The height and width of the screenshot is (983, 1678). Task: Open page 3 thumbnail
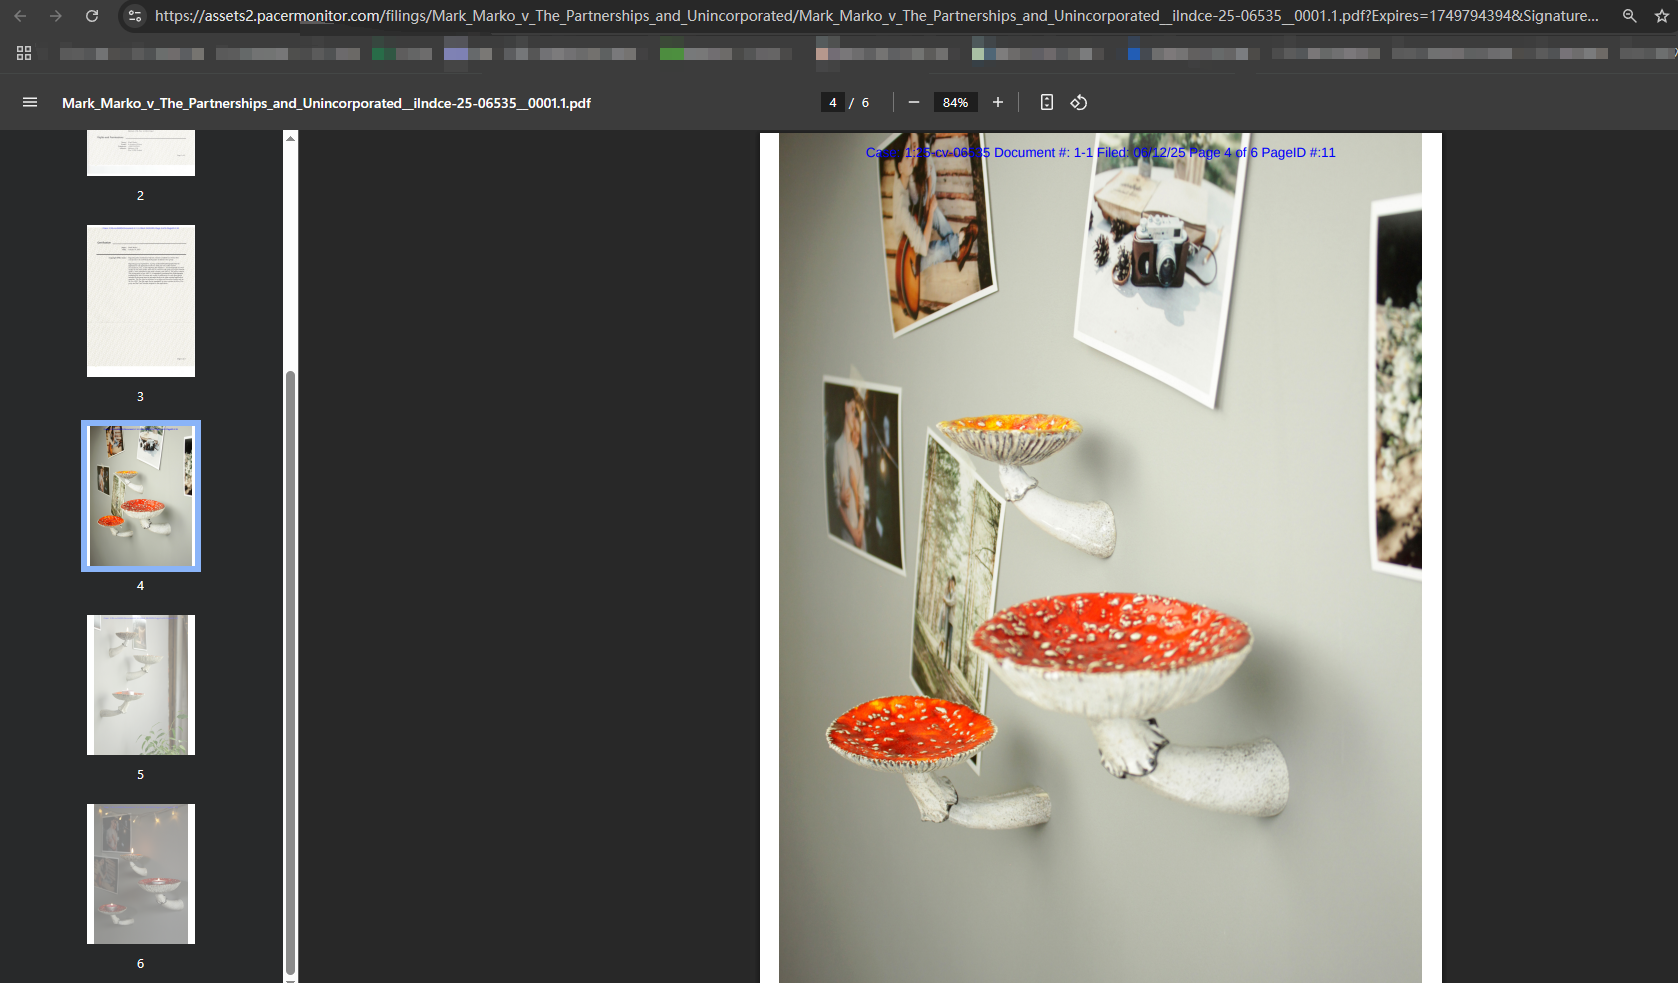tap(141, 301)
